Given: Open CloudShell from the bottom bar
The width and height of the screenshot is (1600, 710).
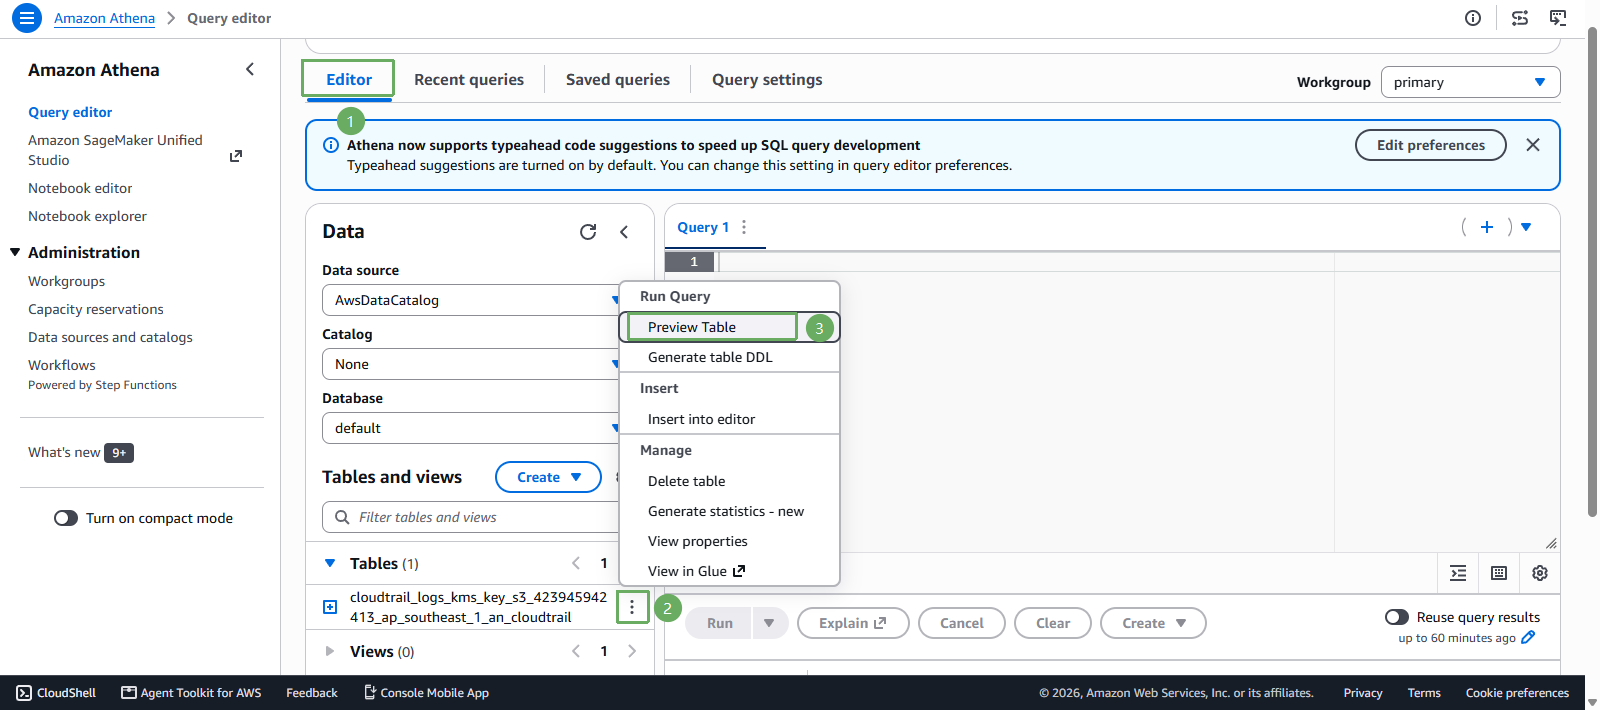Looking at the screenshot, I should click(56, 693).
